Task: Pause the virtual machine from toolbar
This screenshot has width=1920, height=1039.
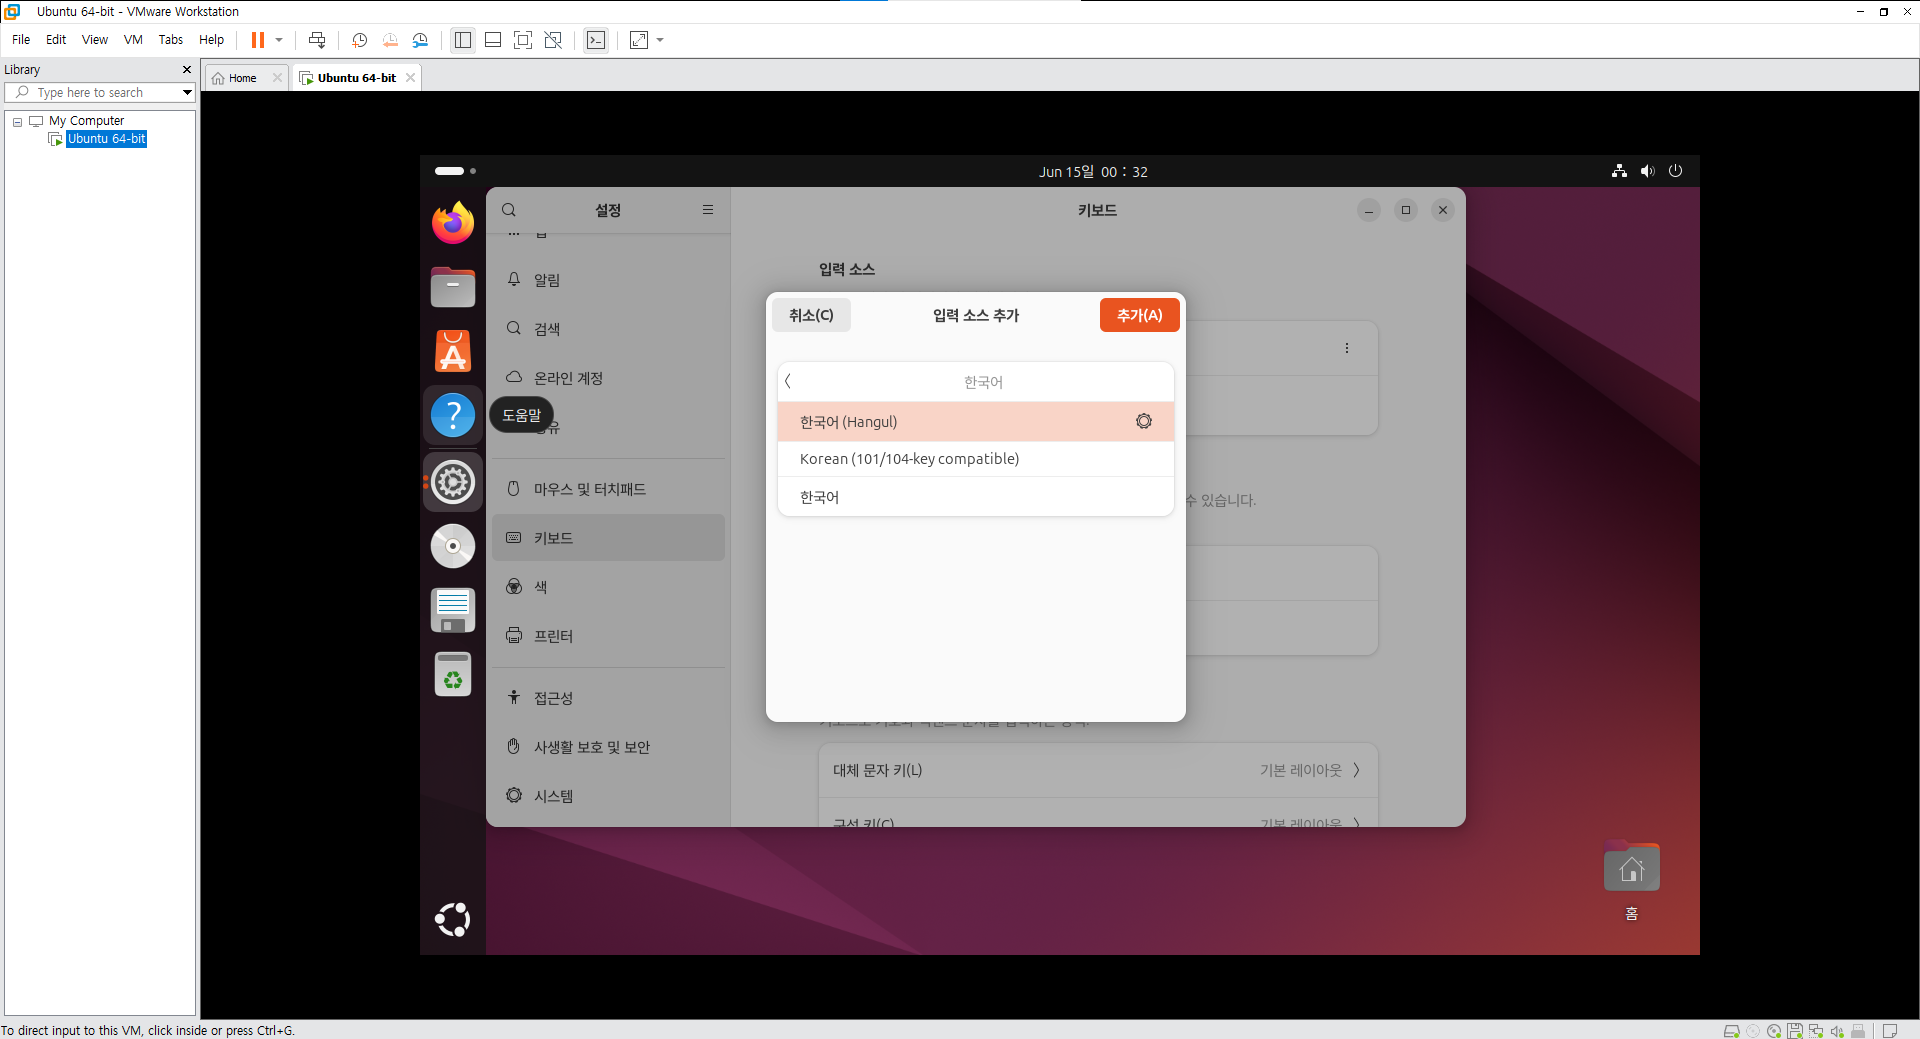Action: (257, 40)
